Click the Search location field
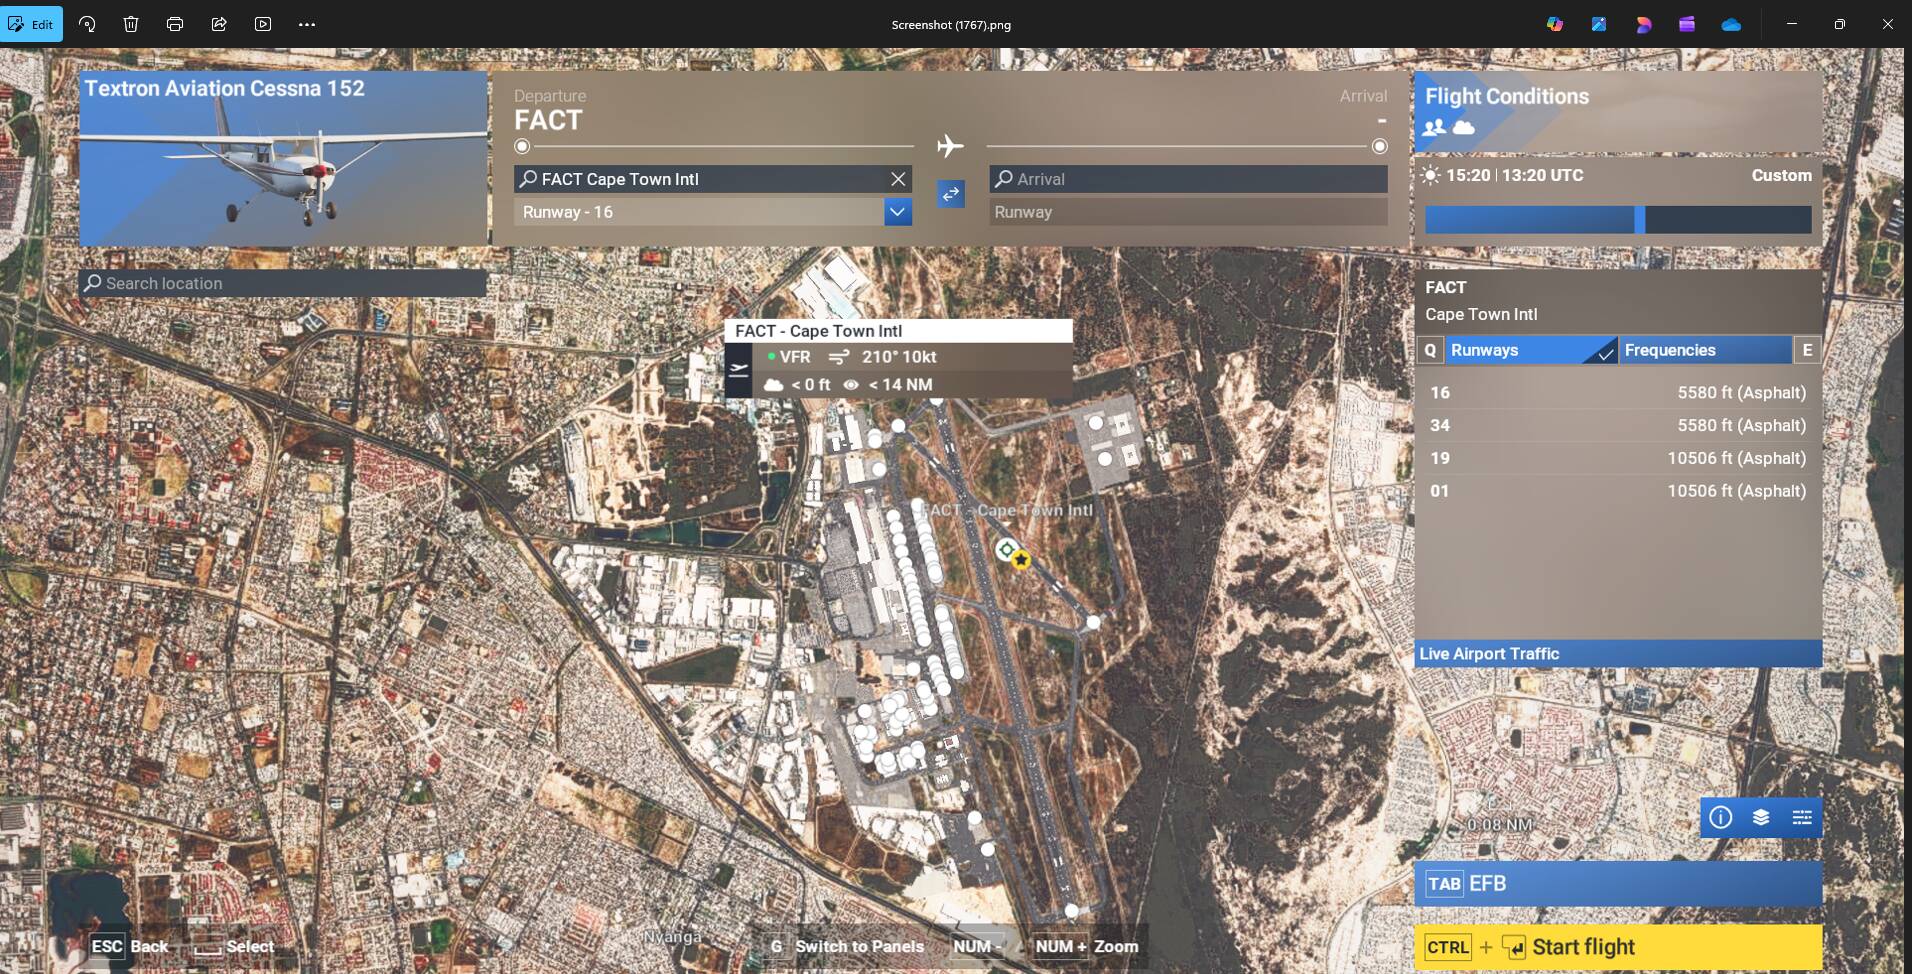 (283, 283)
